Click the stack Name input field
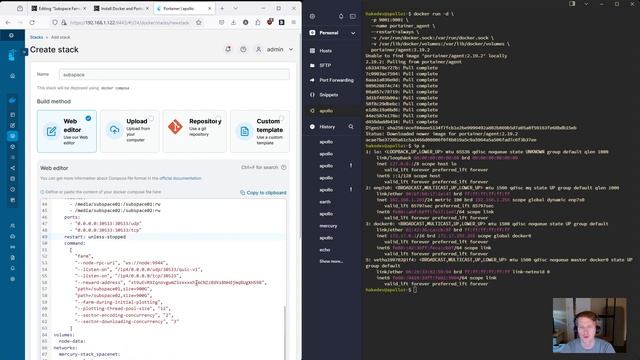The height and width of the screenshot is (360, 640). click(x=174, y=75)
